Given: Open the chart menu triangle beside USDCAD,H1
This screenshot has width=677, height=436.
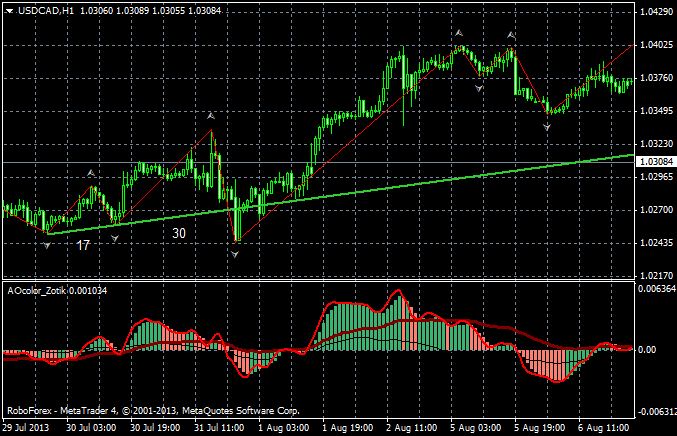Looking at the screenshot, I should (9, 11).
